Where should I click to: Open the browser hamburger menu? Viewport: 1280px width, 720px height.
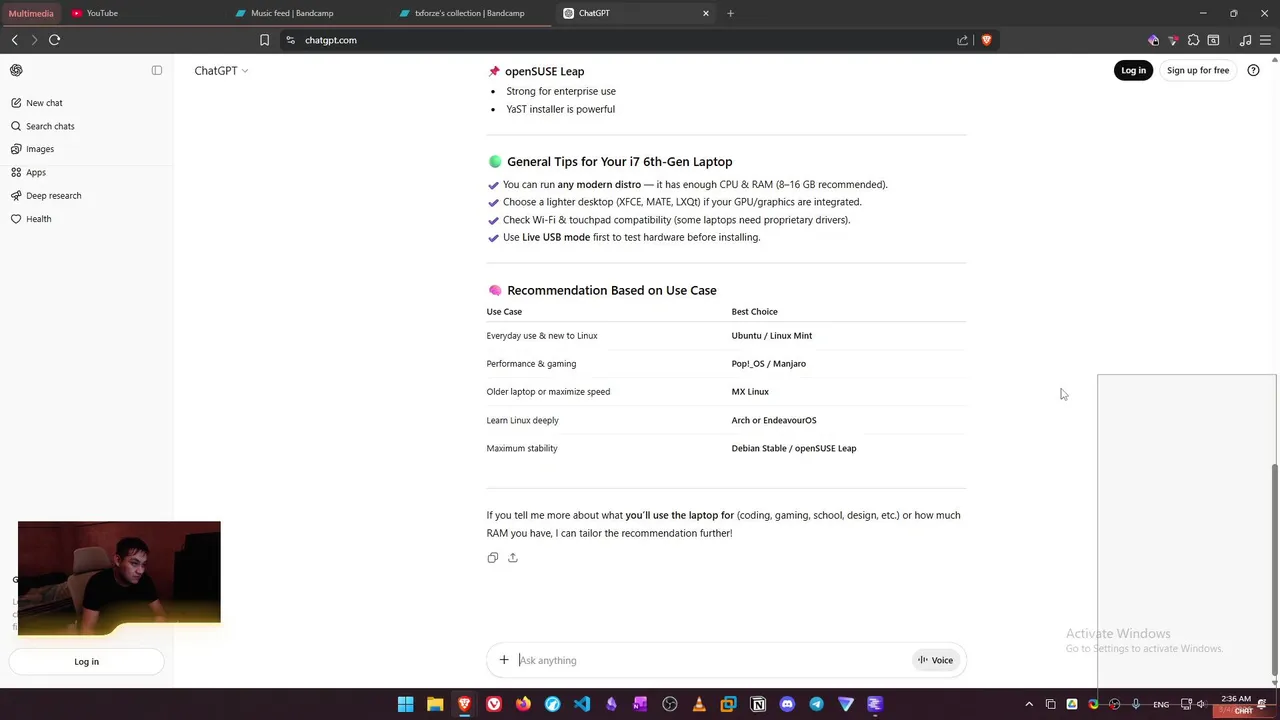click(1265, 40)
